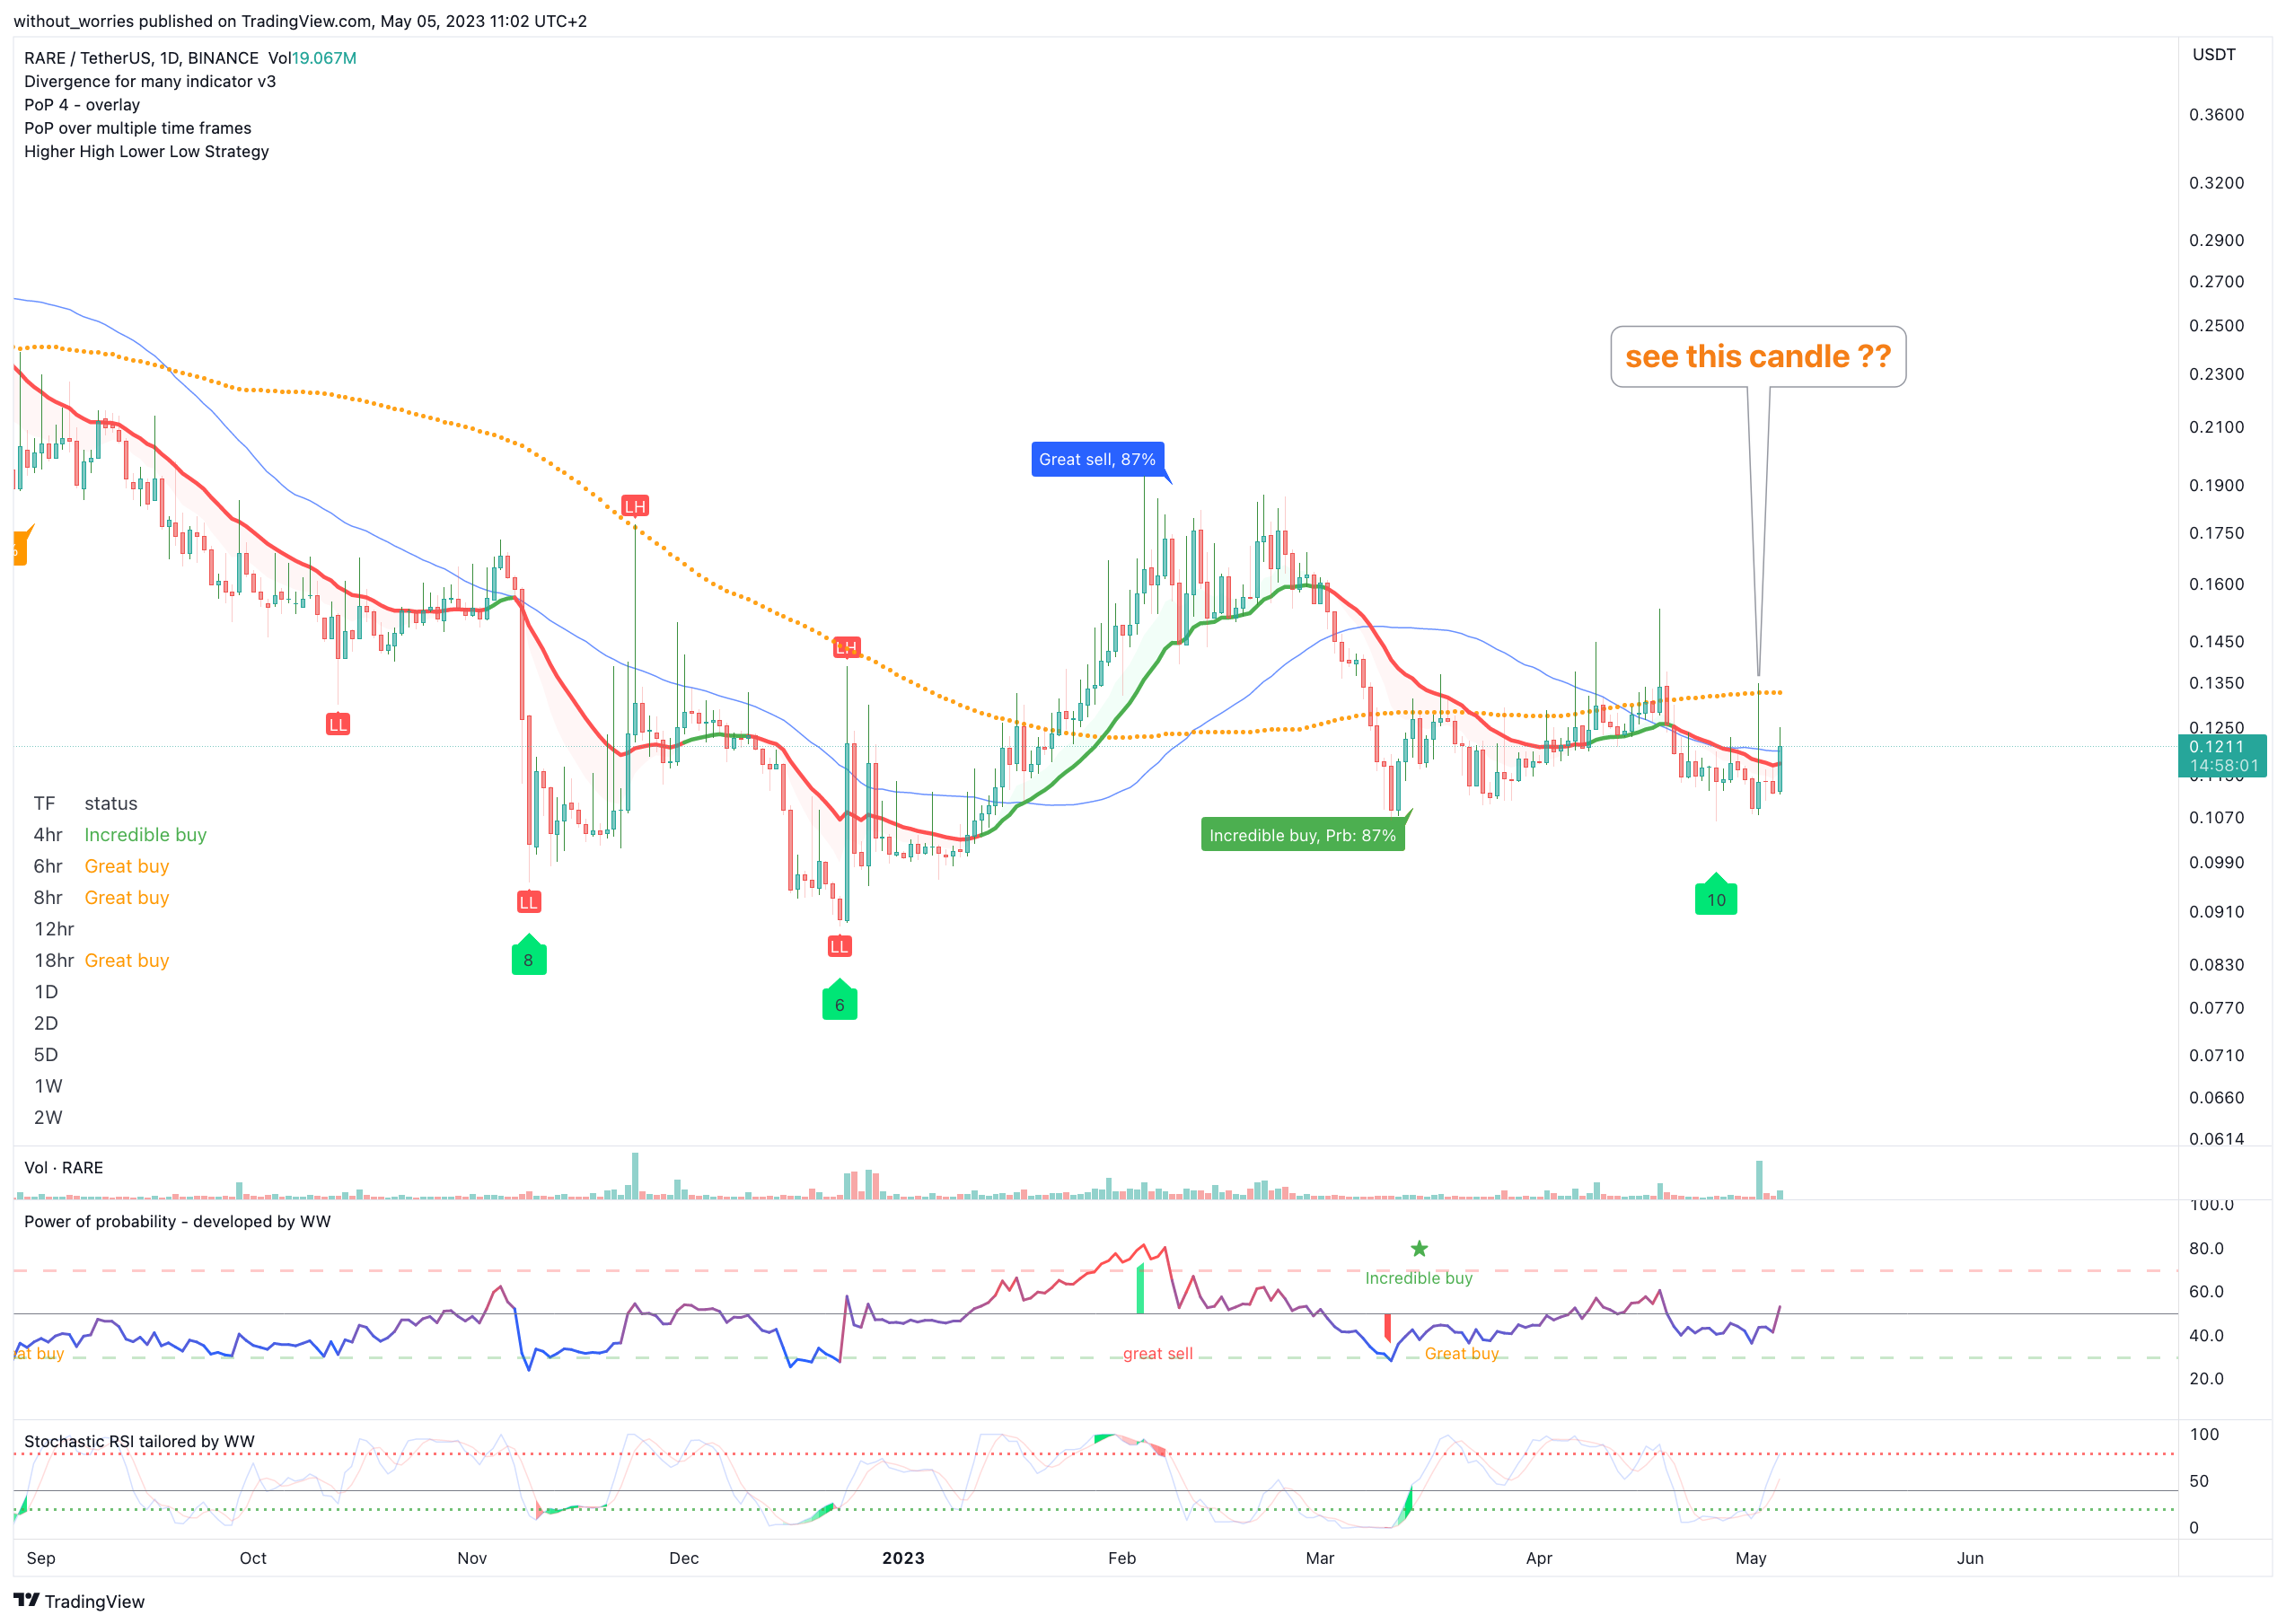Click 'Stochastic RSI tailored by WW' label
This screenshot has width=2286, height=1624.
click(x=139, y=1441)
